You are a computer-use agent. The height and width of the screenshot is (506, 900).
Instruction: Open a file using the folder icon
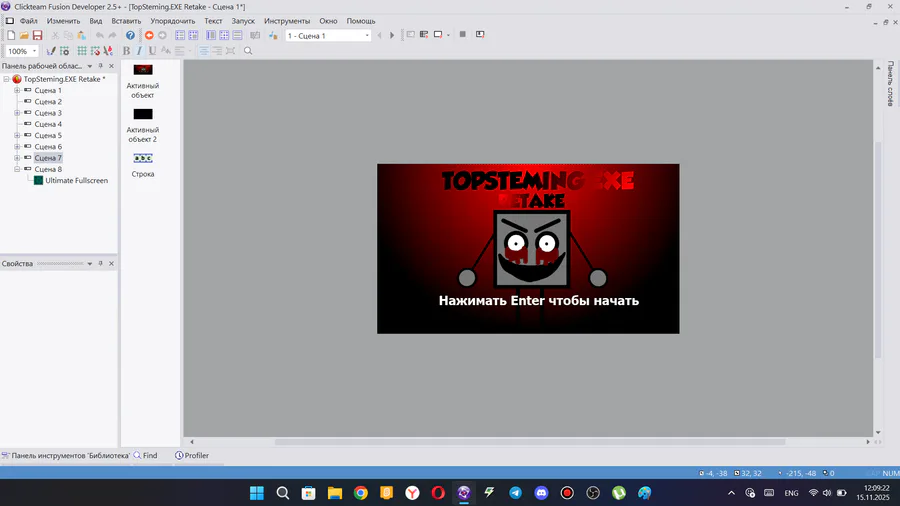coord(24,36)
